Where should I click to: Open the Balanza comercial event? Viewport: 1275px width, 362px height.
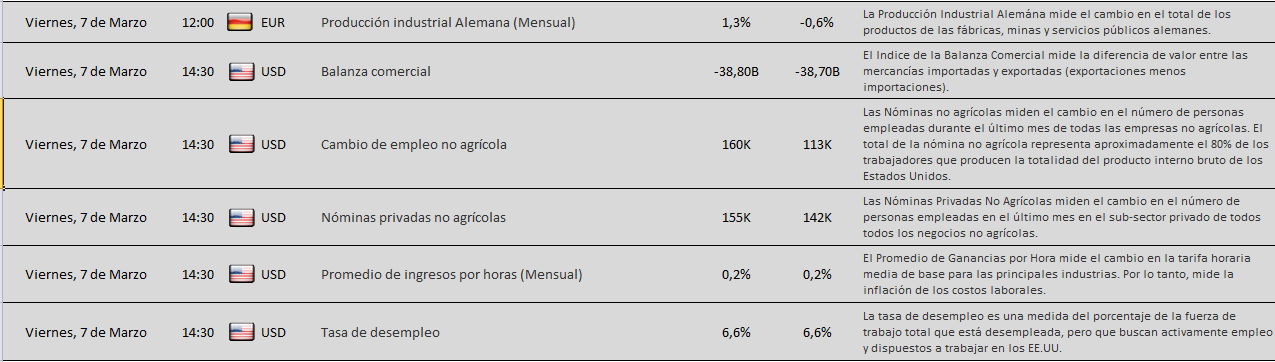(376, 71)
